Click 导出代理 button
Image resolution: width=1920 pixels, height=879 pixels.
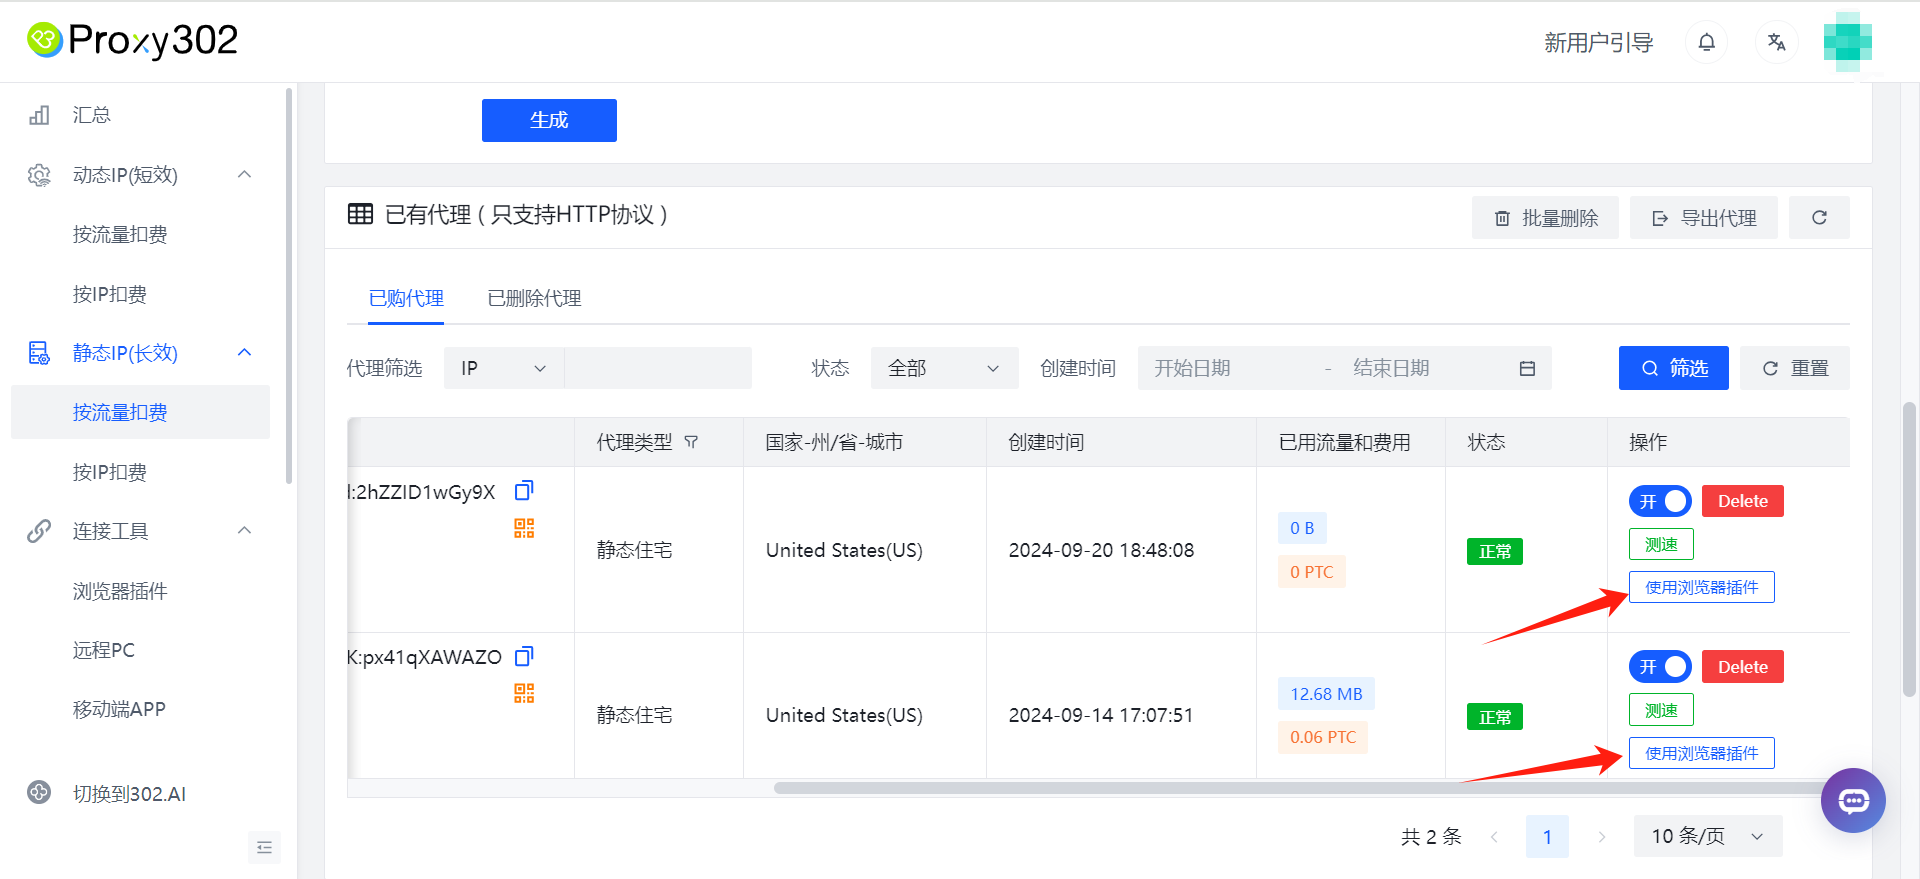1704,218
